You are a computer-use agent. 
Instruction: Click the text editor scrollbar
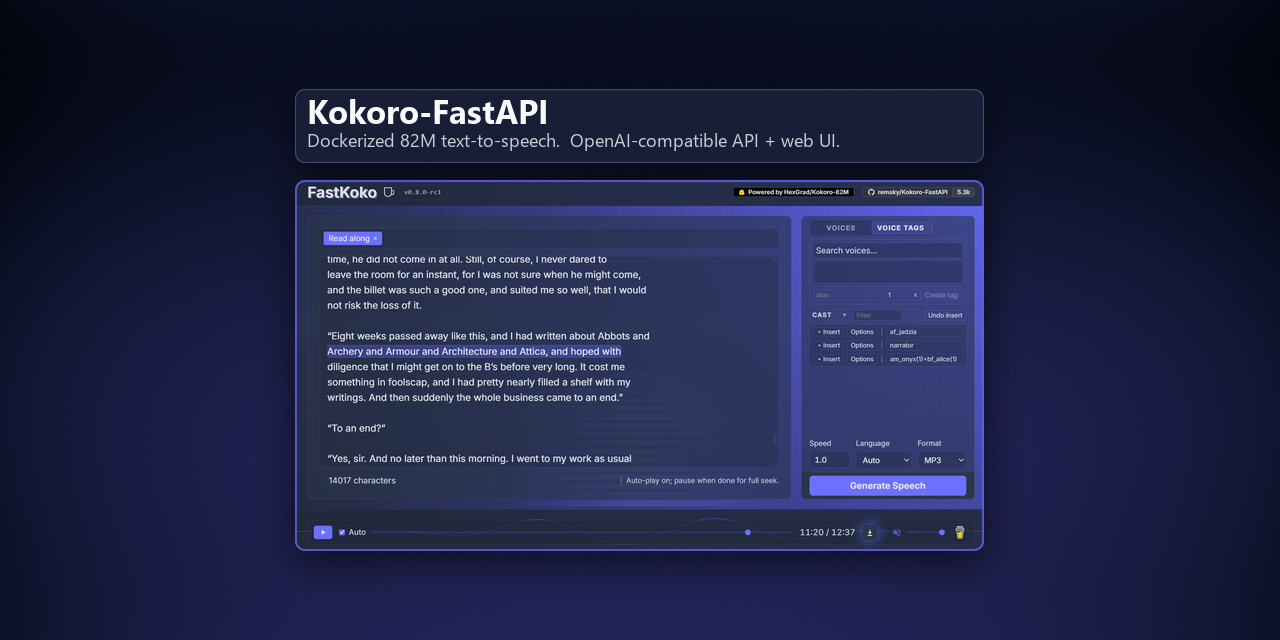tap(775, 438)
